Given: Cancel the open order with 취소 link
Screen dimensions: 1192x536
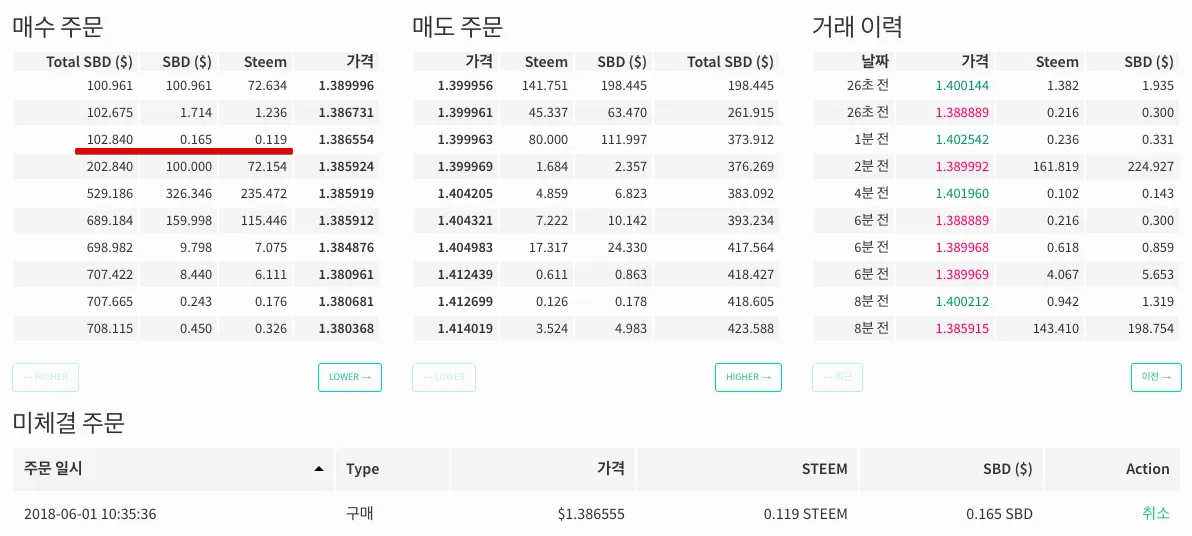Looking at the screenshot, I should point(1155,514).
